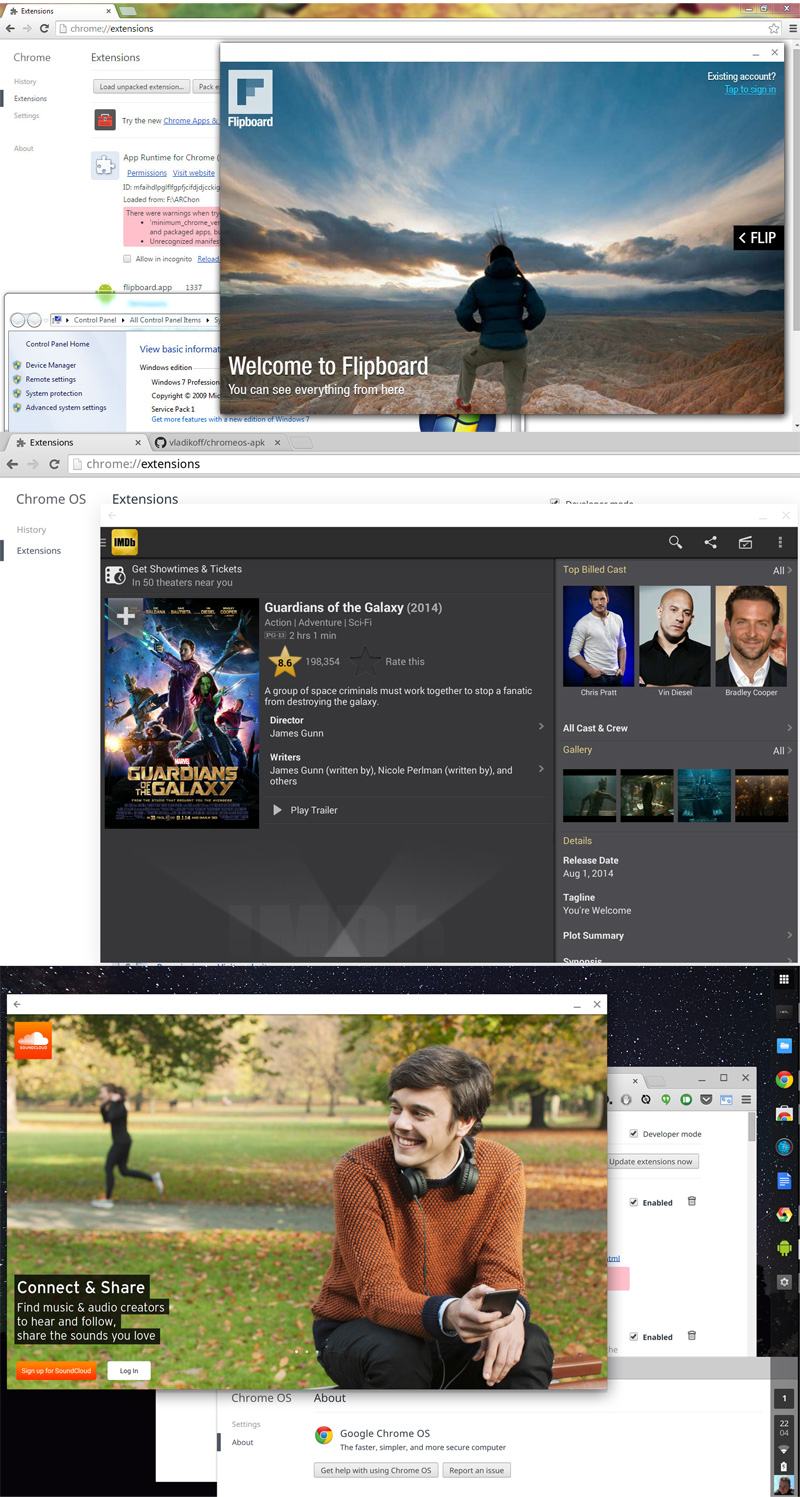The width and height of the screenshot is (800, 1497).
Task: Click the IMDb share icon
Action: coord(710,542)
